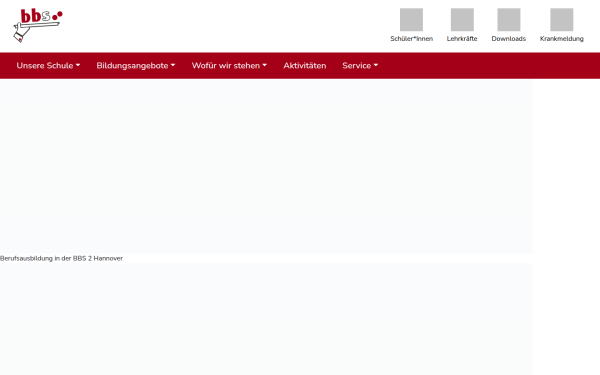
Task: Follow the Schüler*innen text link
Action: pyautogui.click(x=411, y=39)
